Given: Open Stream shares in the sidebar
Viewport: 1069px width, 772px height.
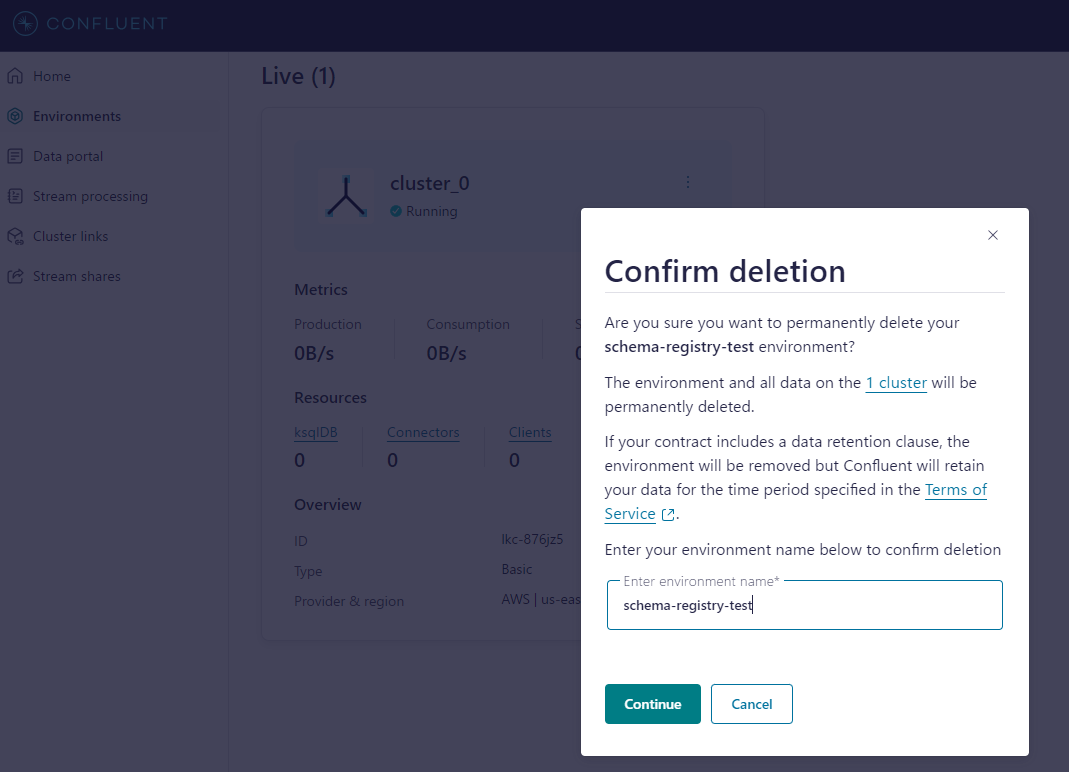Looking at the screenshot, I should pyautogui.click(x=76, y=276).
